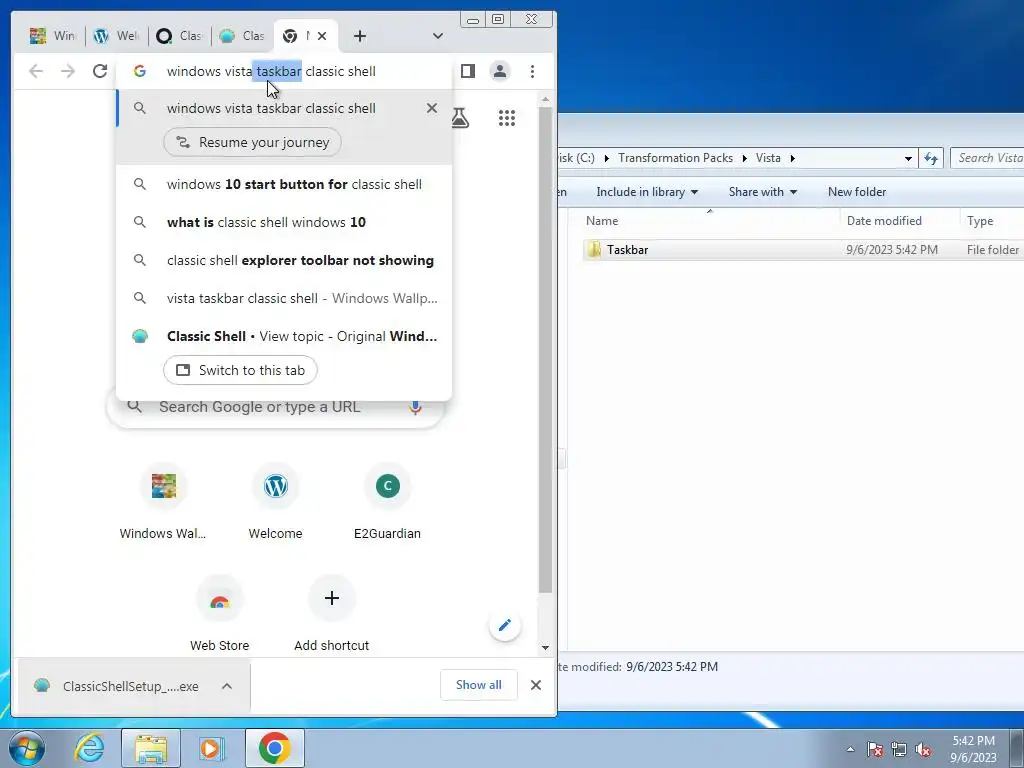Click Chrome's forward navigation arrow
This screenshot has width=1024, height=768.
[x=68, y=71]
